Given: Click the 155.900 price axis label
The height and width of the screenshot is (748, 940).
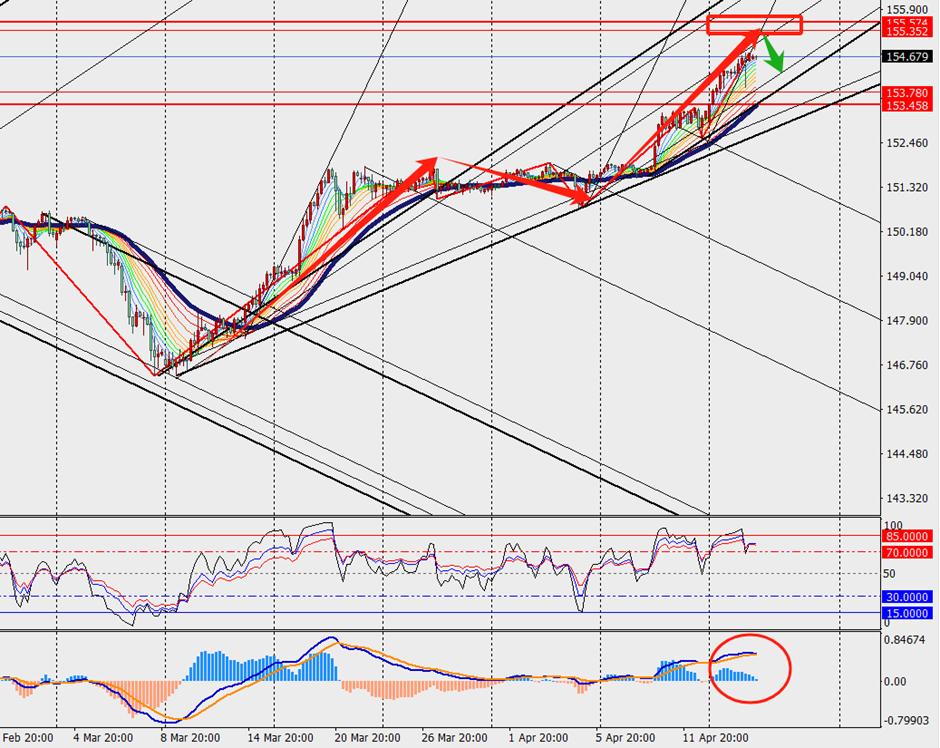Looking at the screenshot, I should pyautogui.click(x=907, y=10).
